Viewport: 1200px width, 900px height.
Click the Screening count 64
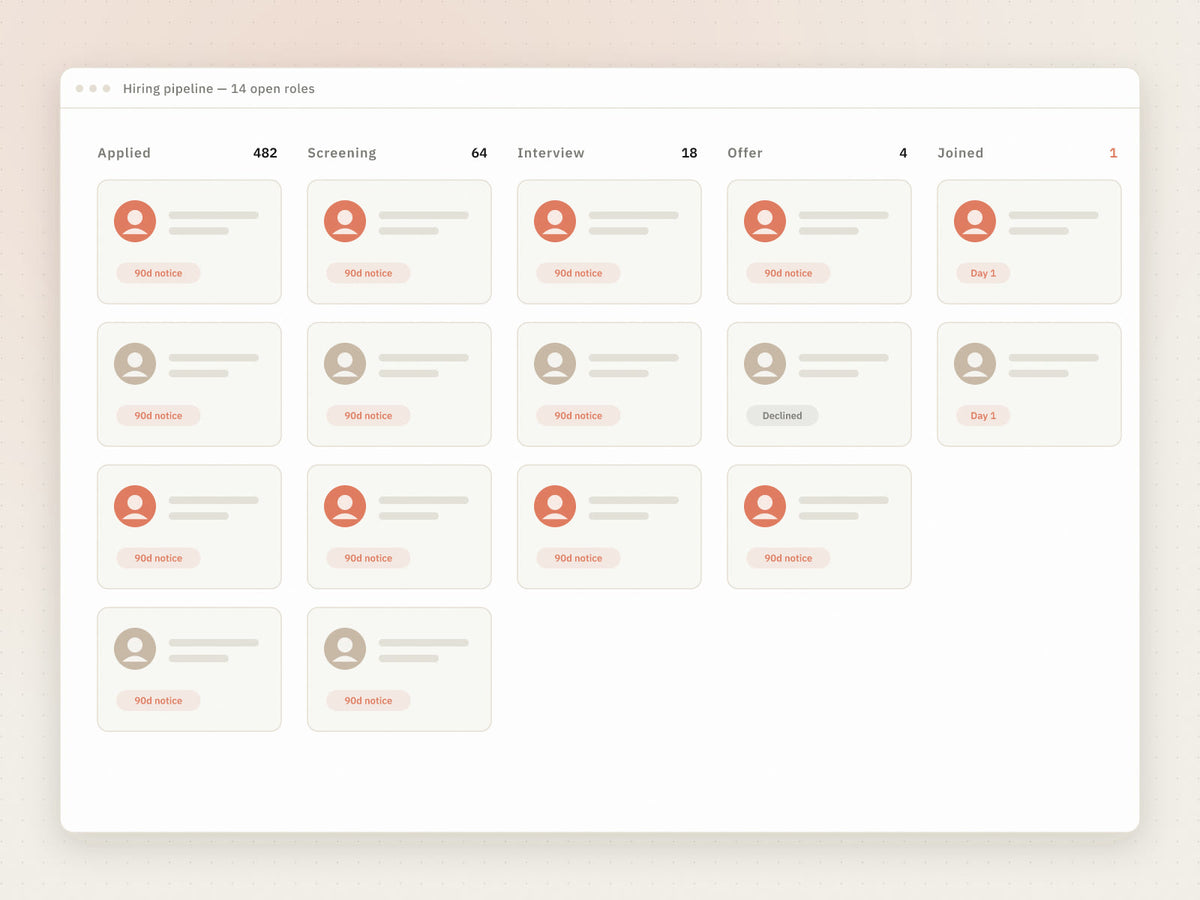[x=479, y=153]
